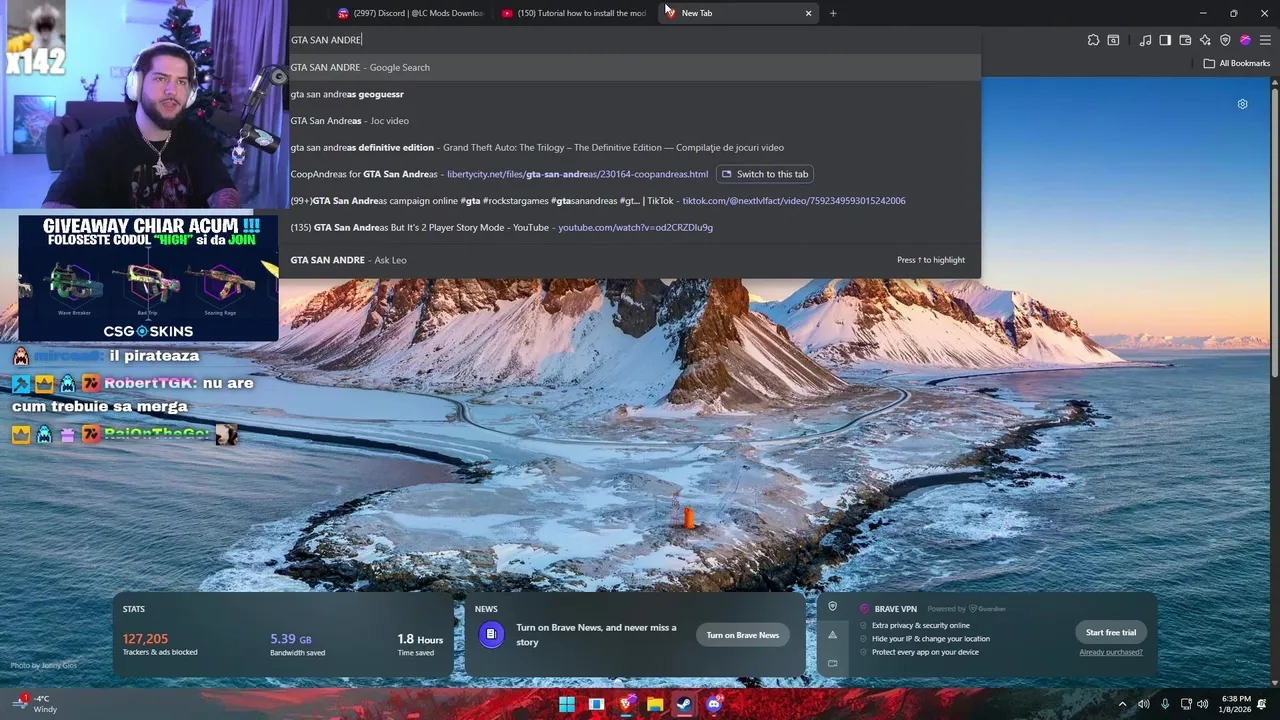The width and height of the screenshot is (1280, 720).
Task: Click the Brave News document icon
Action: pyautogui.click(x=491, y=634)
